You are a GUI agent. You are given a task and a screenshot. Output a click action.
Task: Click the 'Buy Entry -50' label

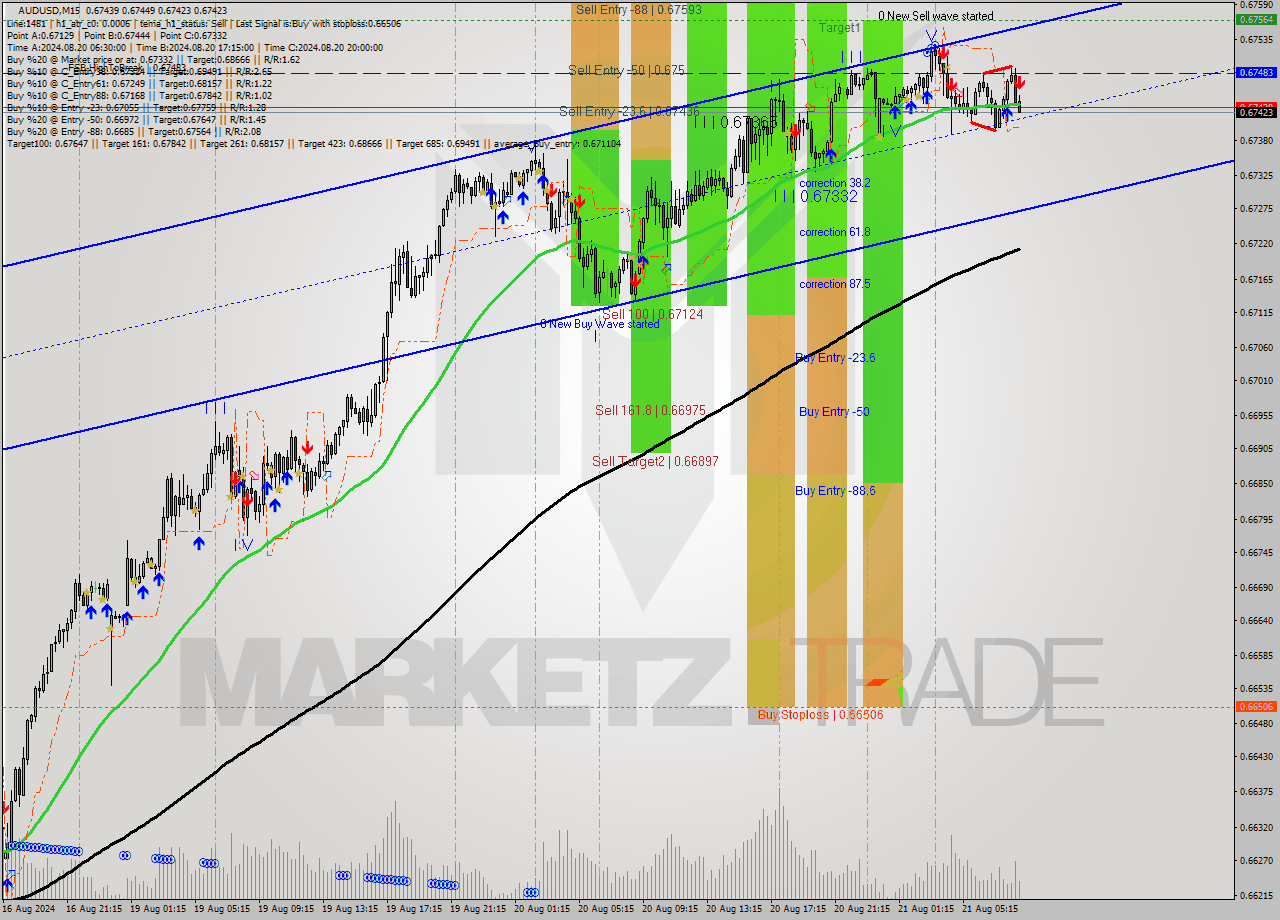tap(834, 411)
